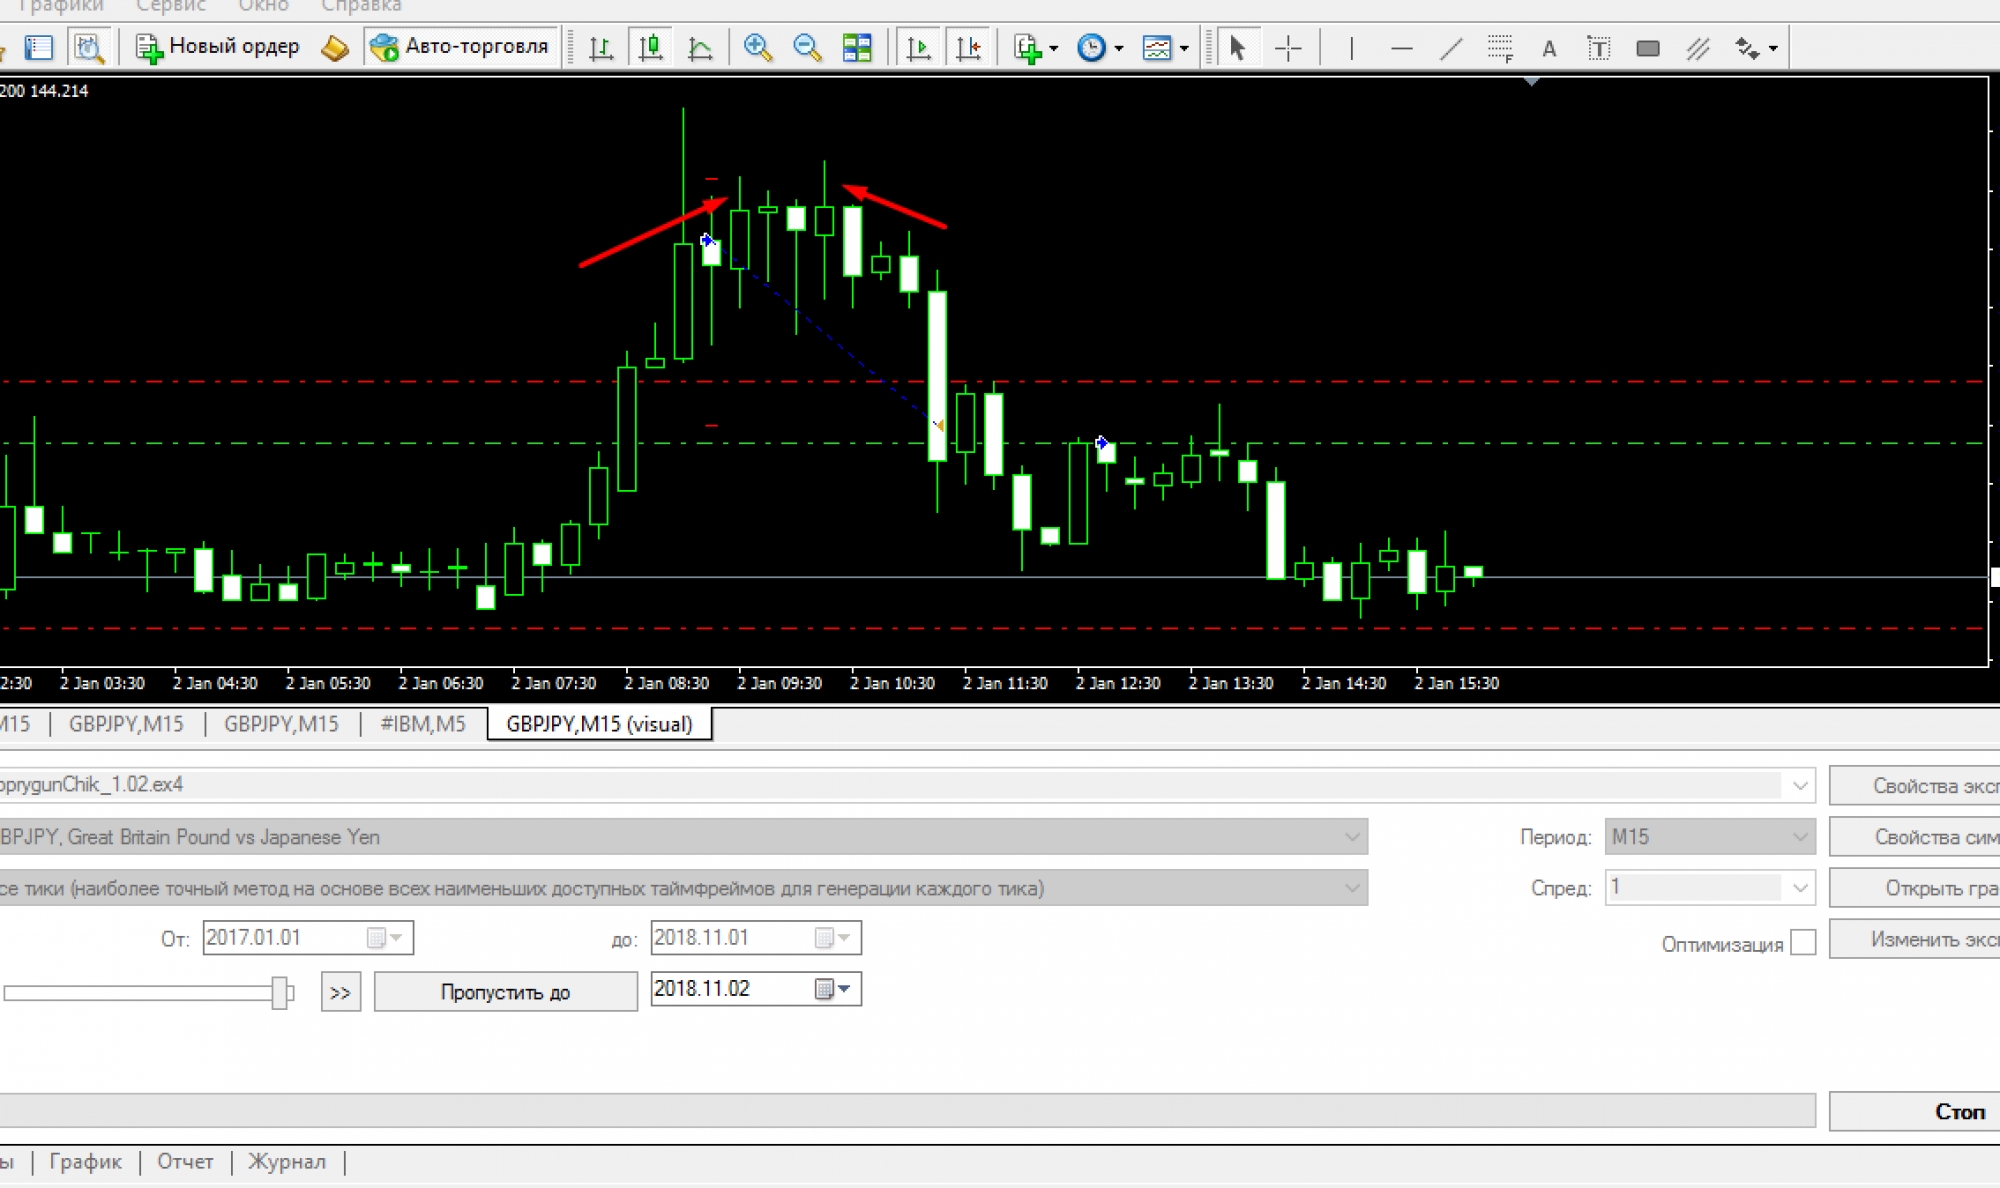The height and width of the screenshot is (1188, 2000).
Task: Select the text label tool (A)
Action: coord(1548,47)
